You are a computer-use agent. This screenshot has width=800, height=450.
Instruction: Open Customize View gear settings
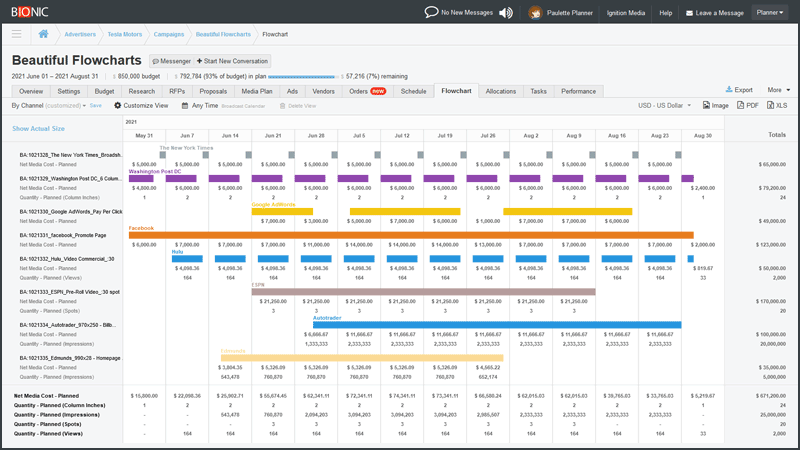click(x=141, y=106)
